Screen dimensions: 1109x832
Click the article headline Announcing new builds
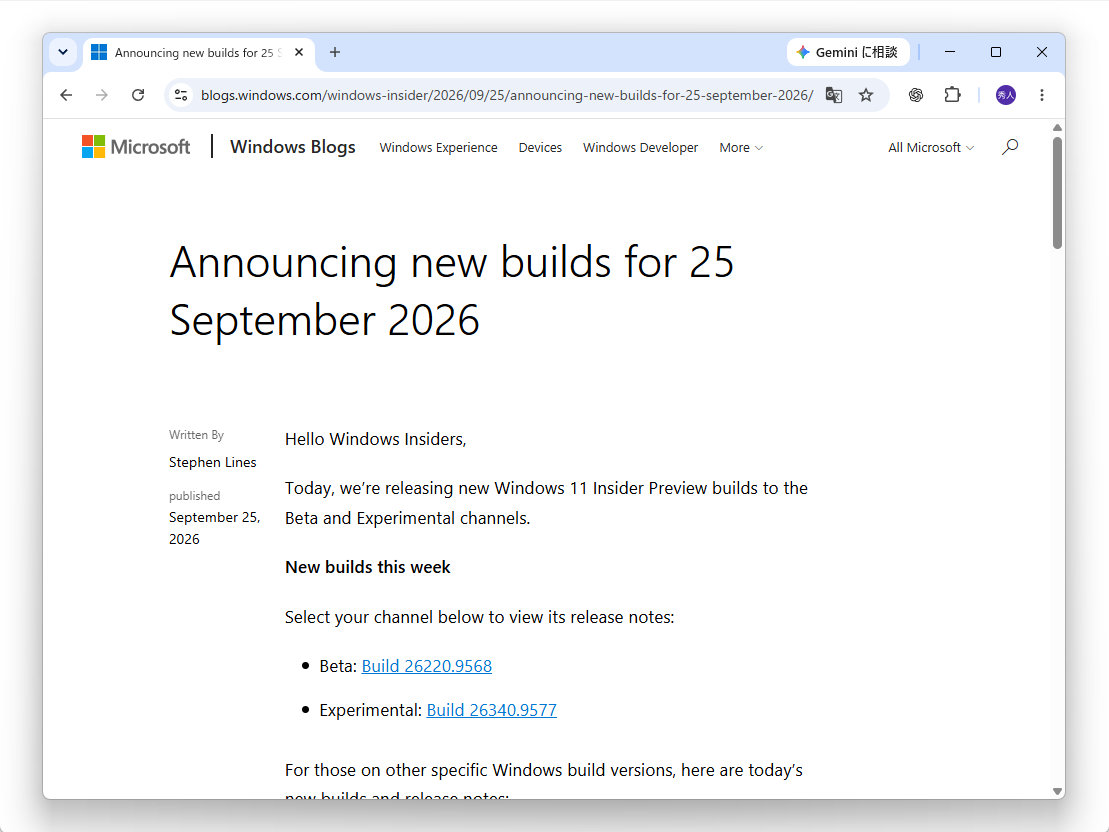click(x=452, y=291)
